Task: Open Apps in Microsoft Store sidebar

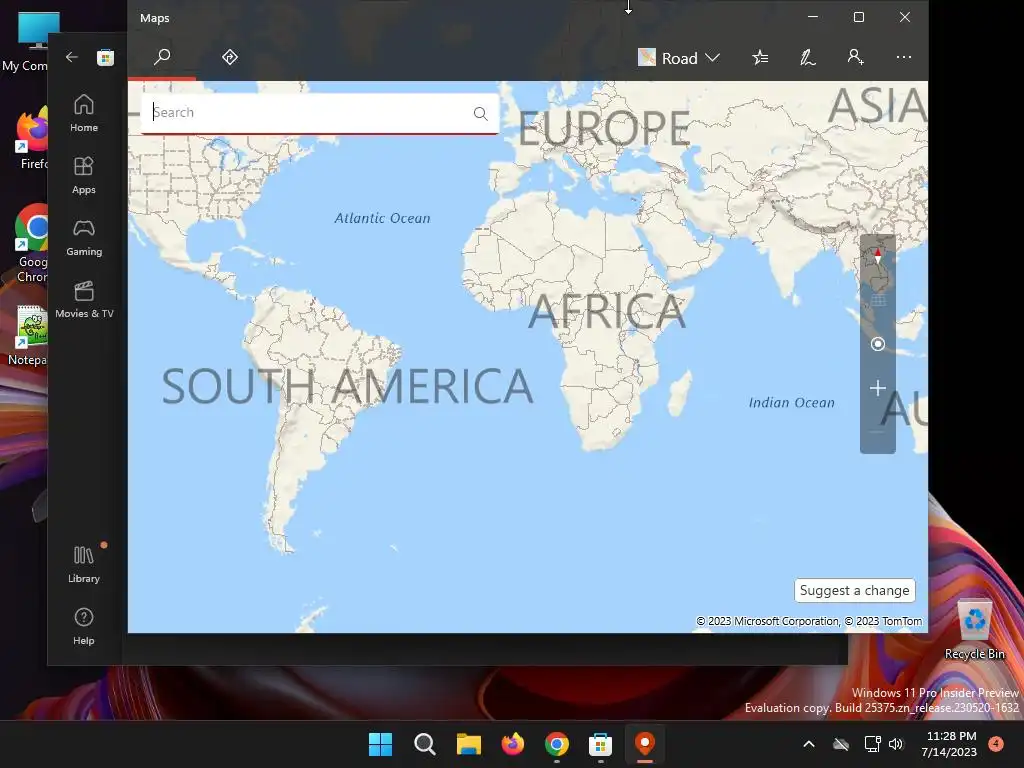Action: pyautogui.click(x=84, y=176)
